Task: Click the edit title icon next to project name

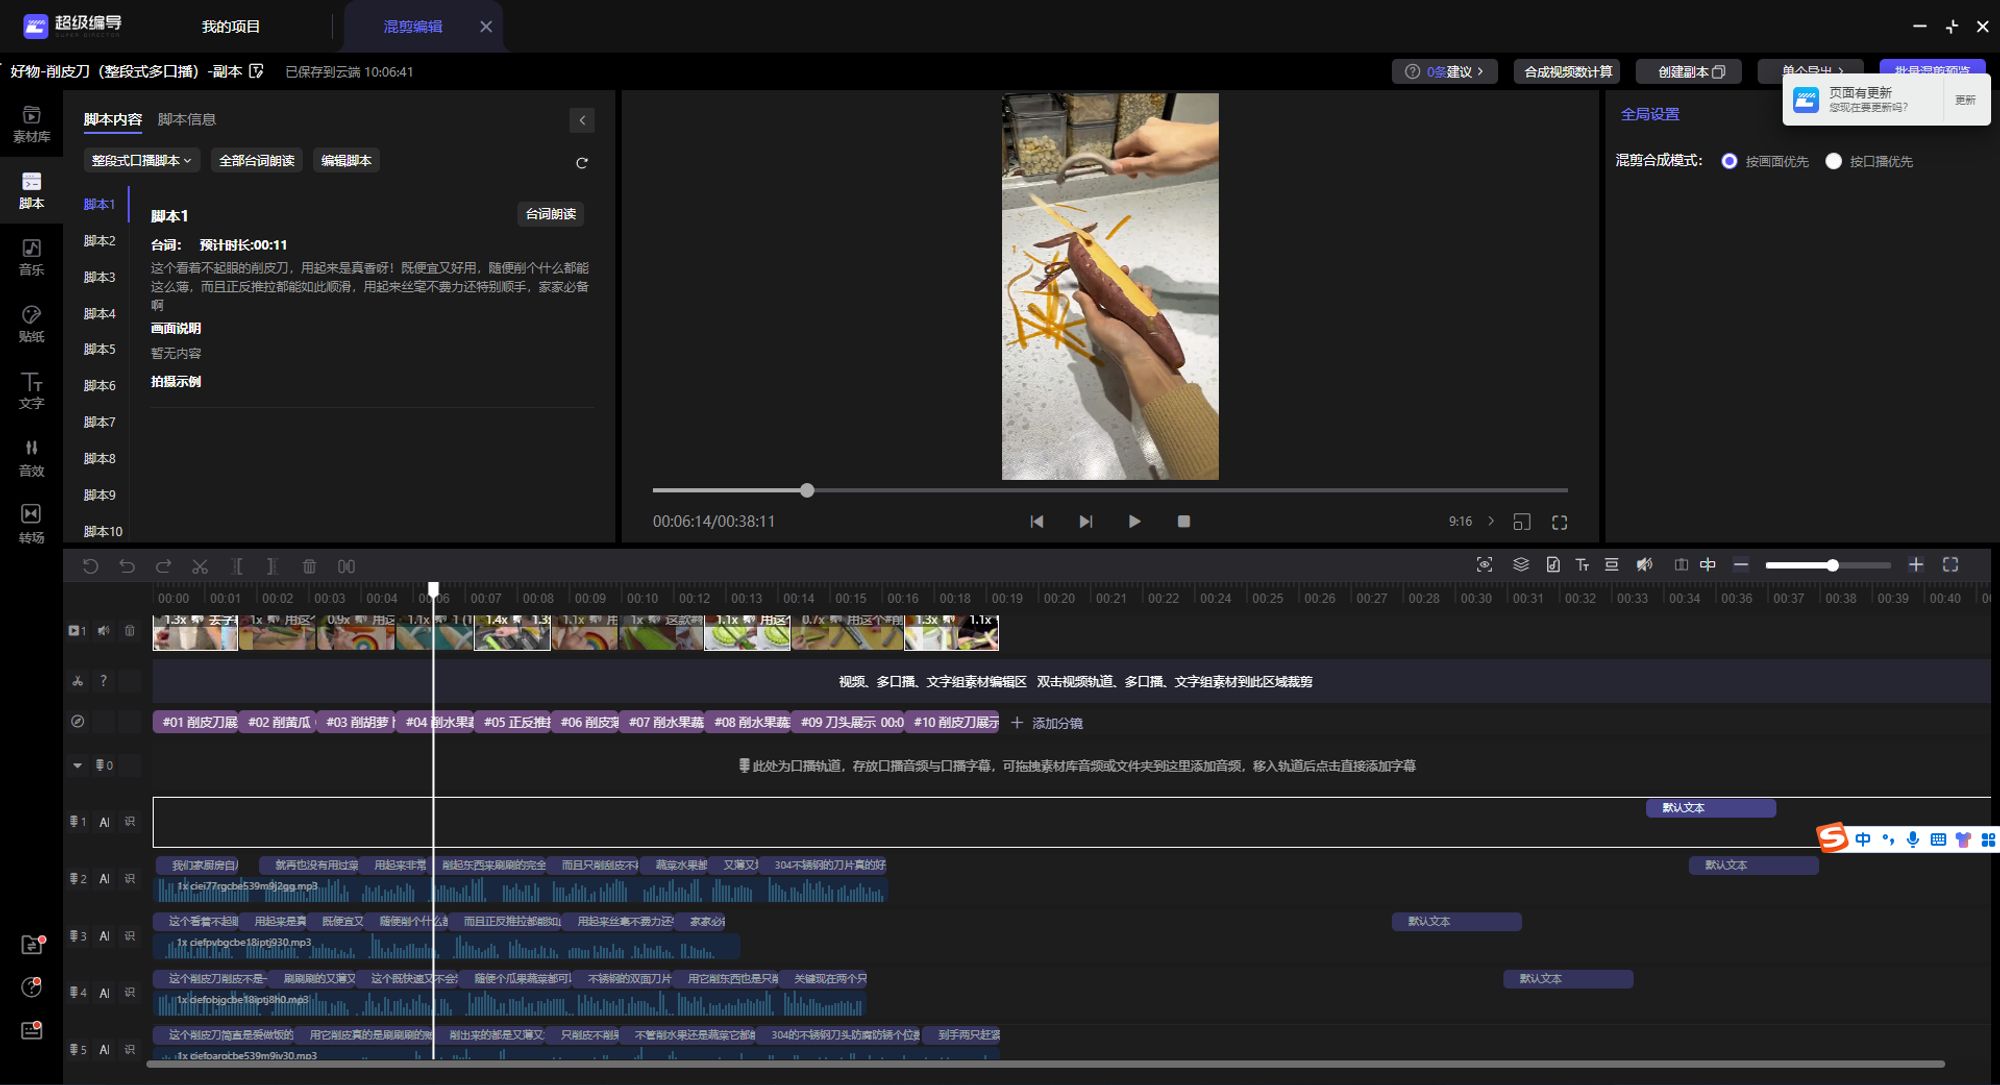Action: click(x=256, y=71)
